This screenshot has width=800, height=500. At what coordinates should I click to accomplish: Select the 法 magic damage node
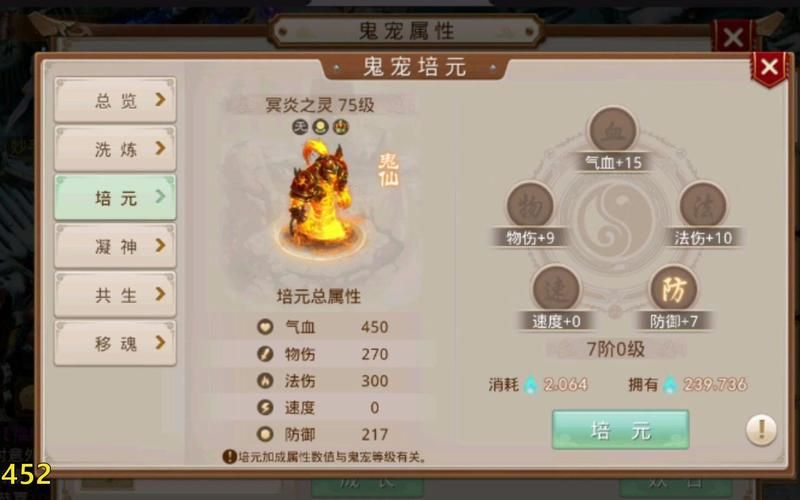pos(703,205)
